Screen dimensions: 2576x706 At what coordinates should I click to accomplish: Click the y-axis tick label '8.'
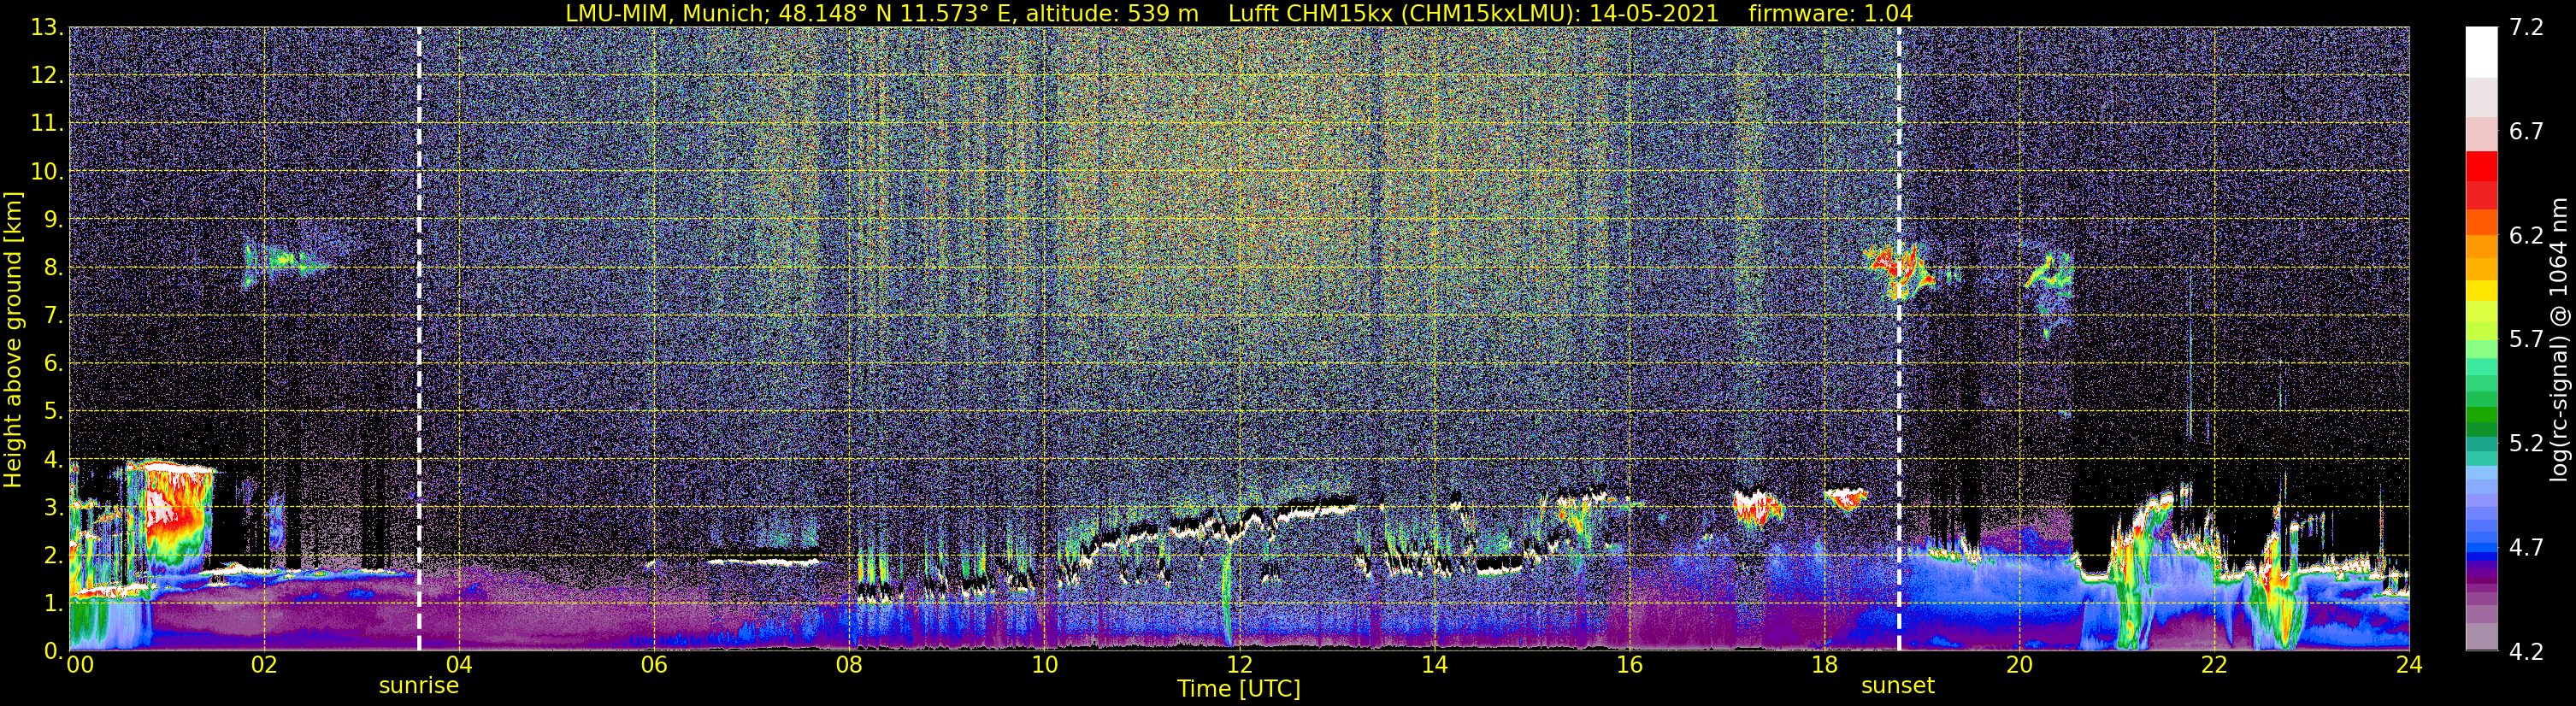(52, 267)
